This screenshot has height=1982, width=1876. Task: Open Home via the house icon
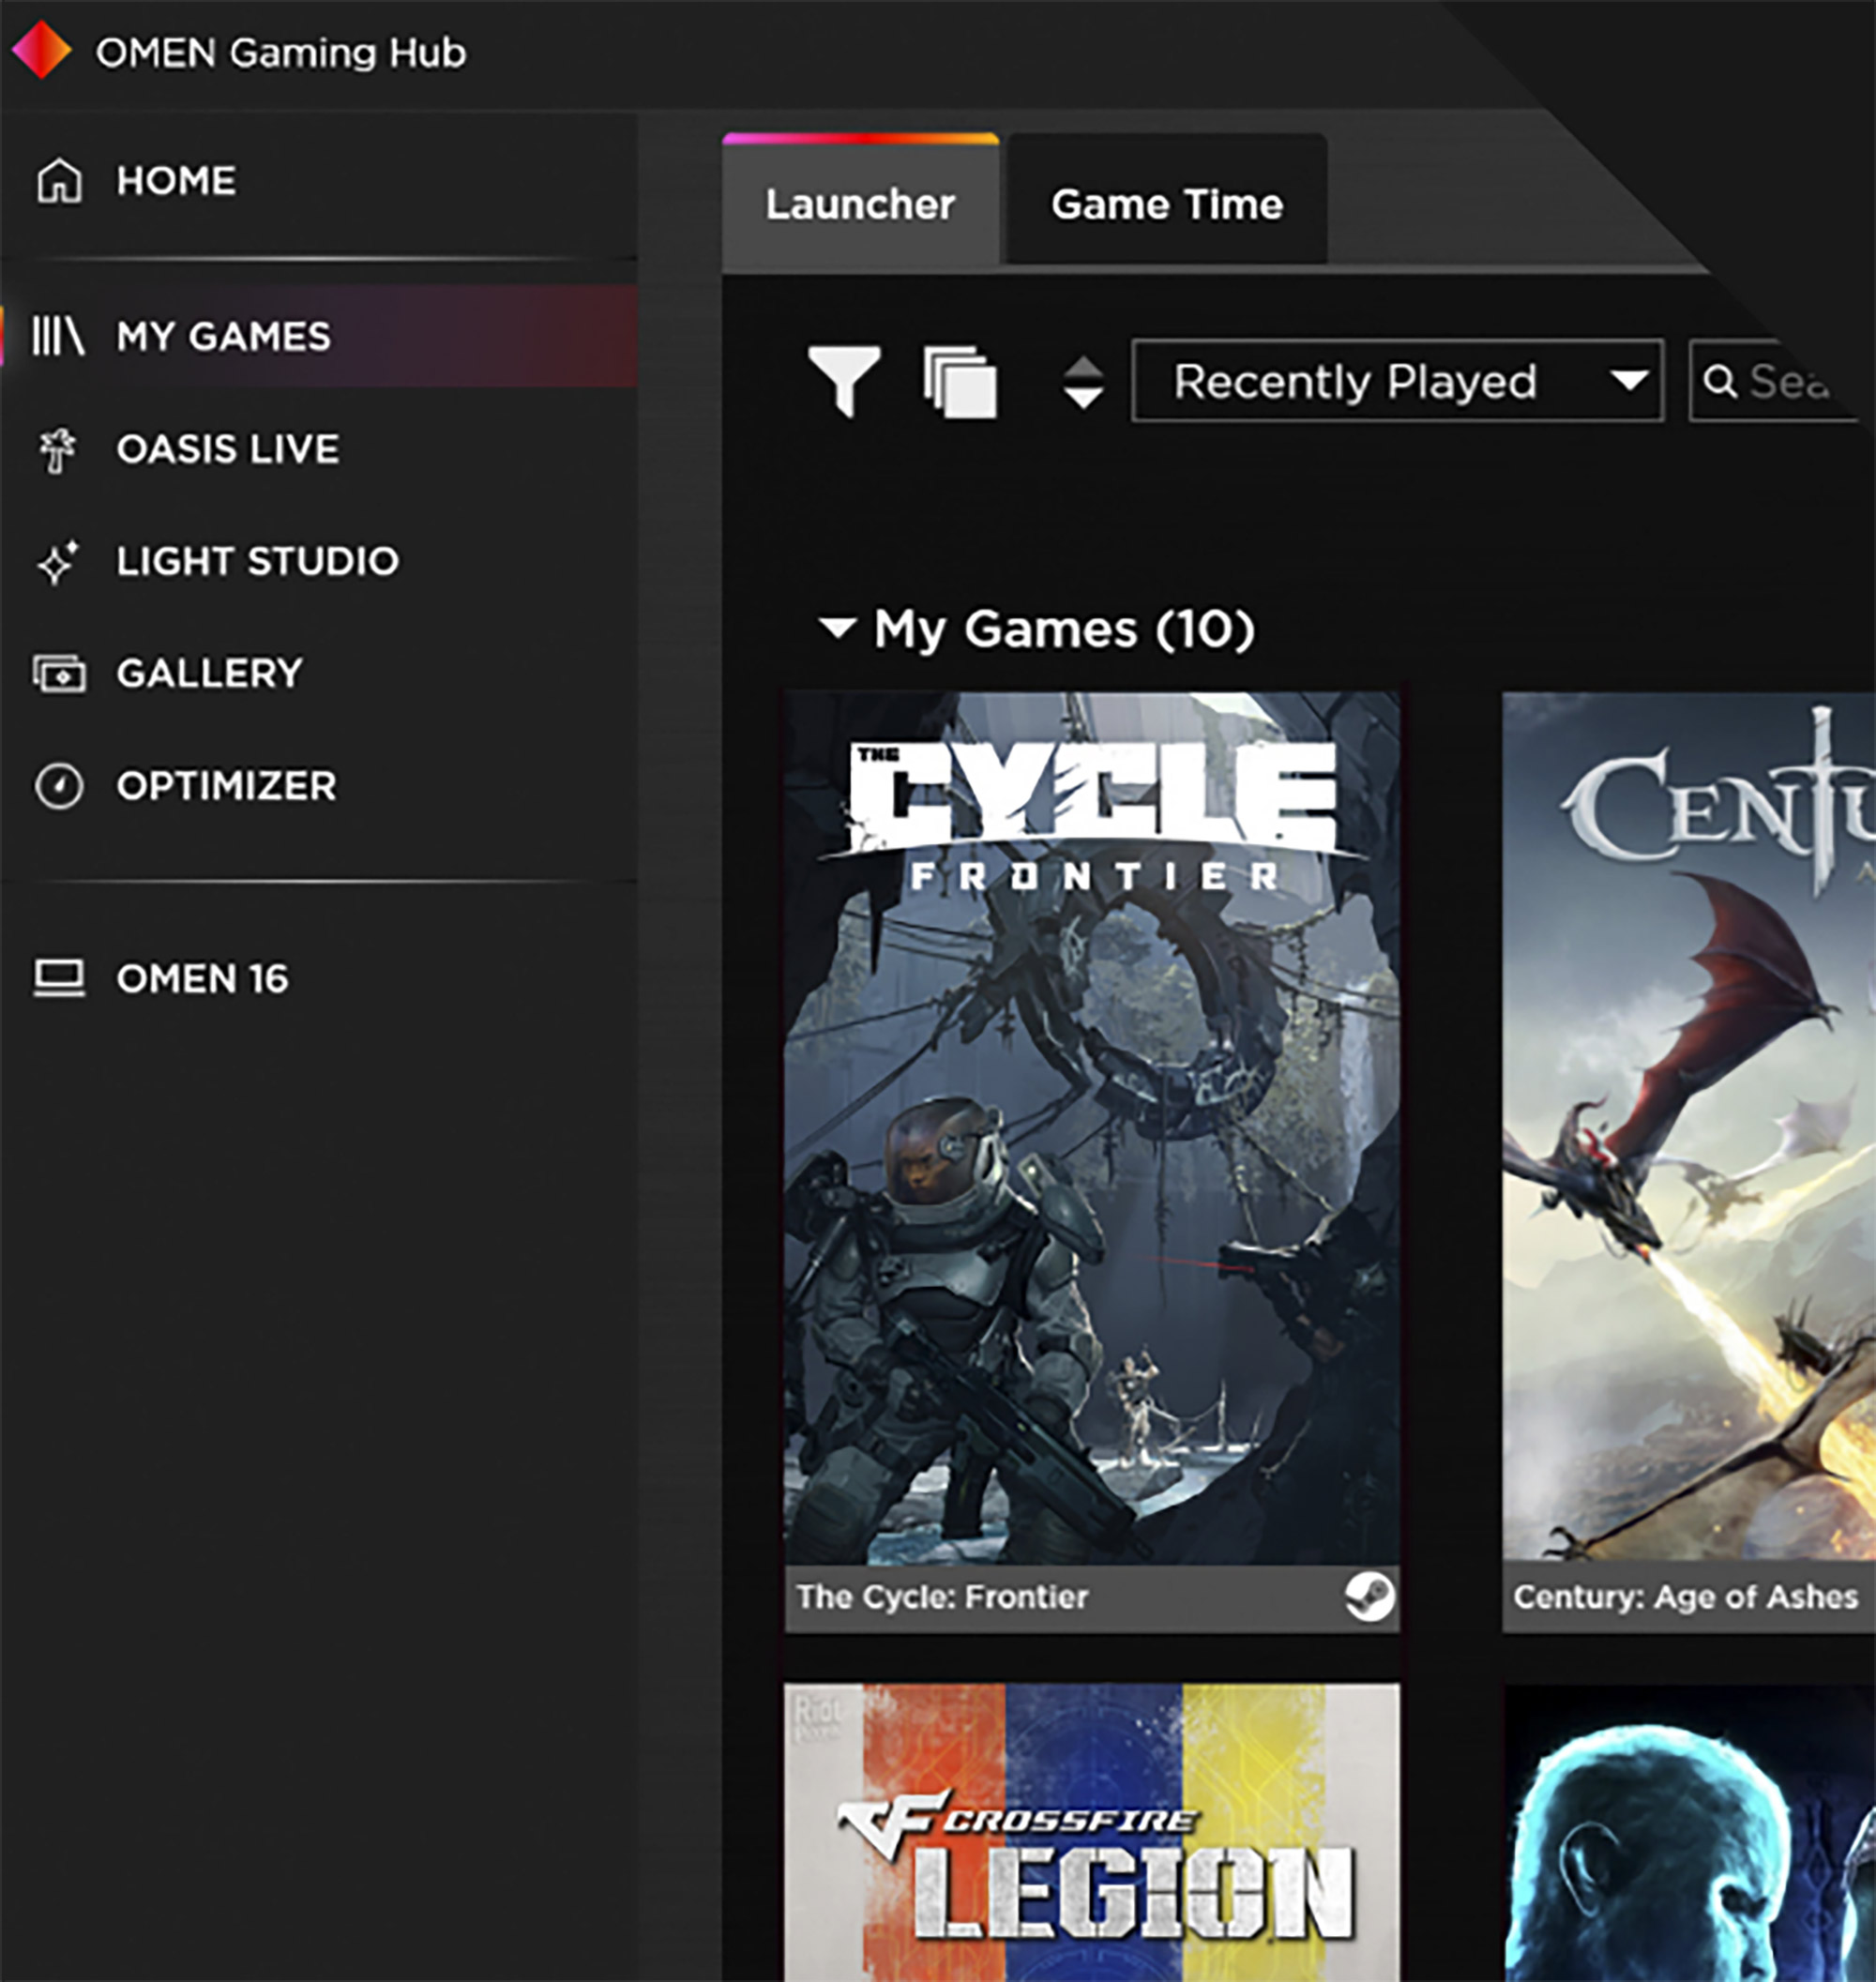pos(59,181)
